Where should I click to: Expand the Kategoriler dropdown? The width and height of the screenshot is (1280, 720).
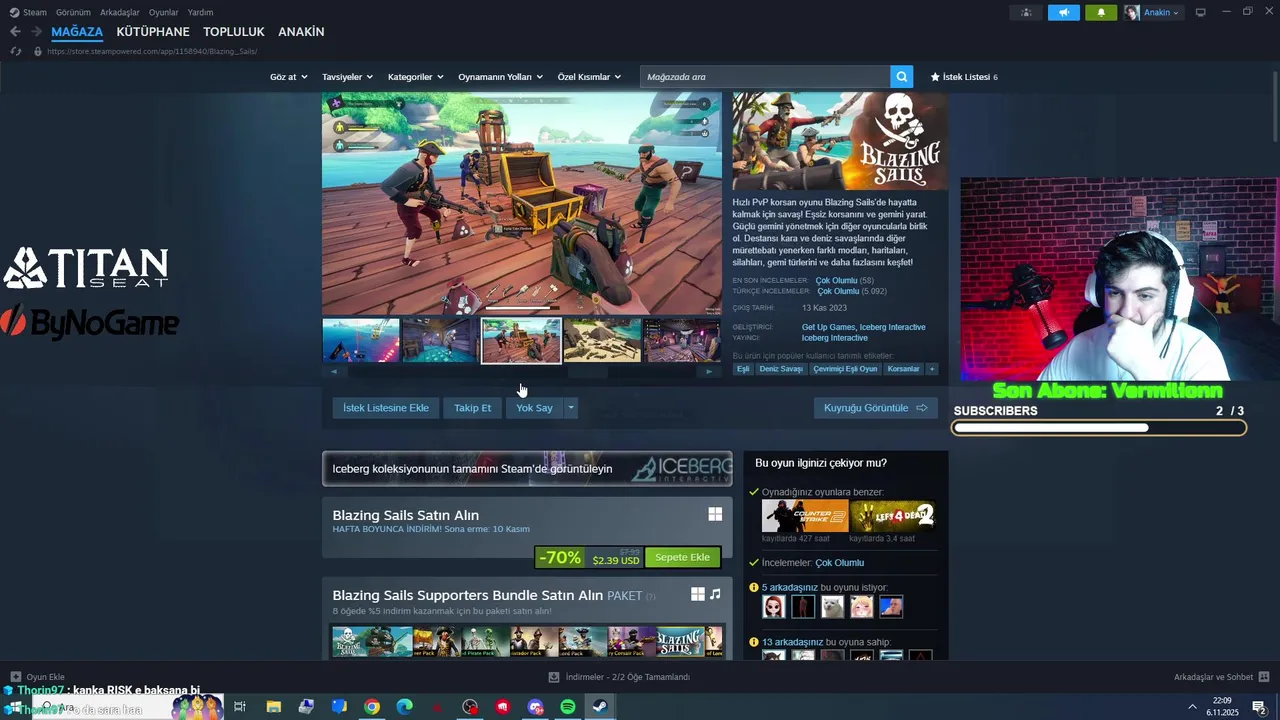click(415, 77)
